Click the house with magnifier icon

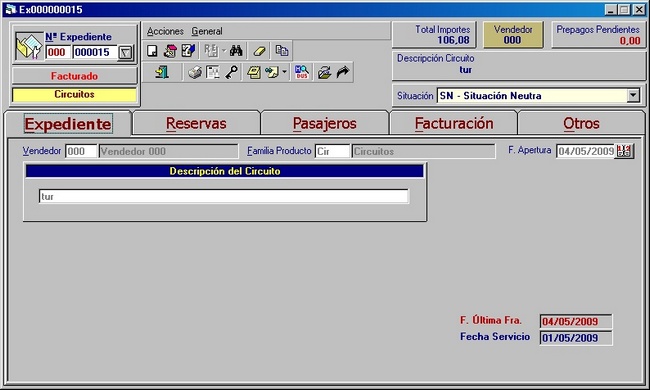tap(170, 51)
